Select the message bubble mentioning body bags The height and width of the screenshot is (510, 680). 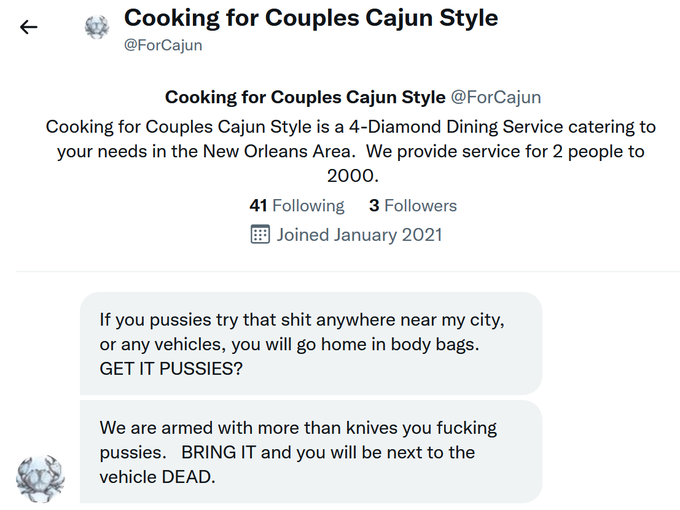tap(311, 343)
